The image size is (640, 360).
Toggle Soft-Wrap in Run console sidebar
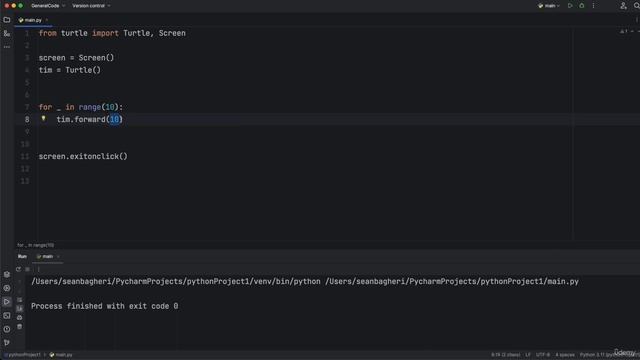pyautogui.click(x=20, y=300)
